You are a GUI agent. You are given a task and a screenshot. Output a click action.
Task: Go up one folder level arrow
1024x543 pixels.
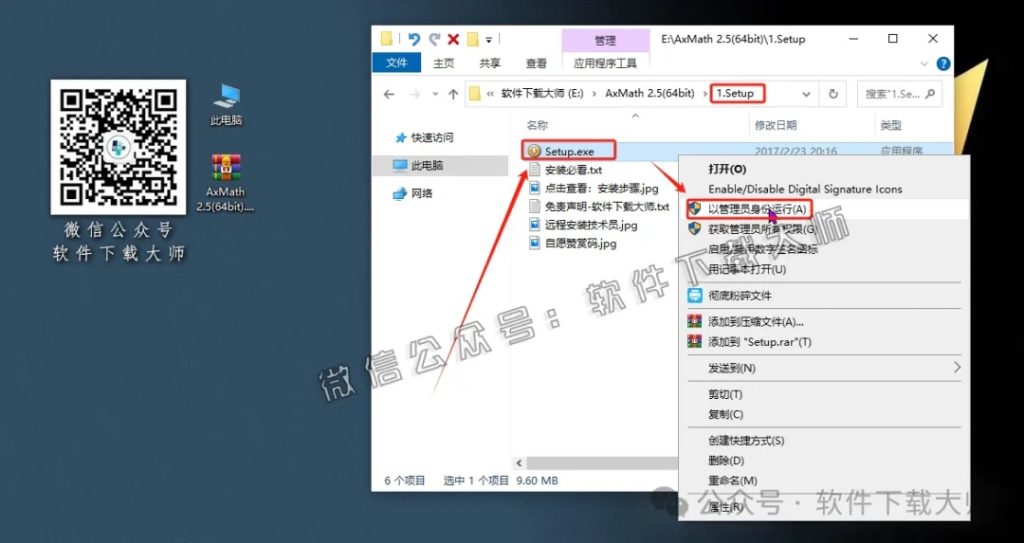[x=453, y=94]
